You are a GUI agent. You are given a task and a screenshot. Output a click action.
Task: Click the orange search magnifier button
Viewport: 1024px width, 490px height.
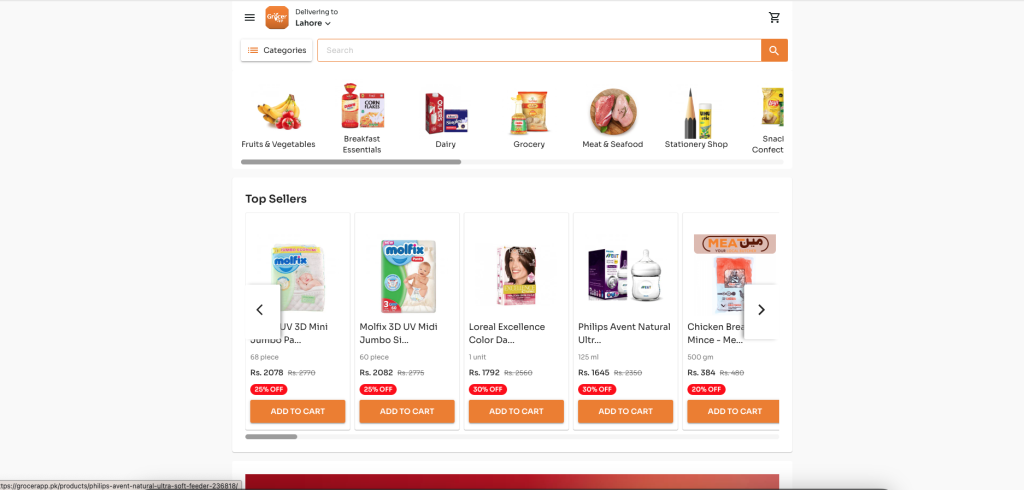[775, 50]
